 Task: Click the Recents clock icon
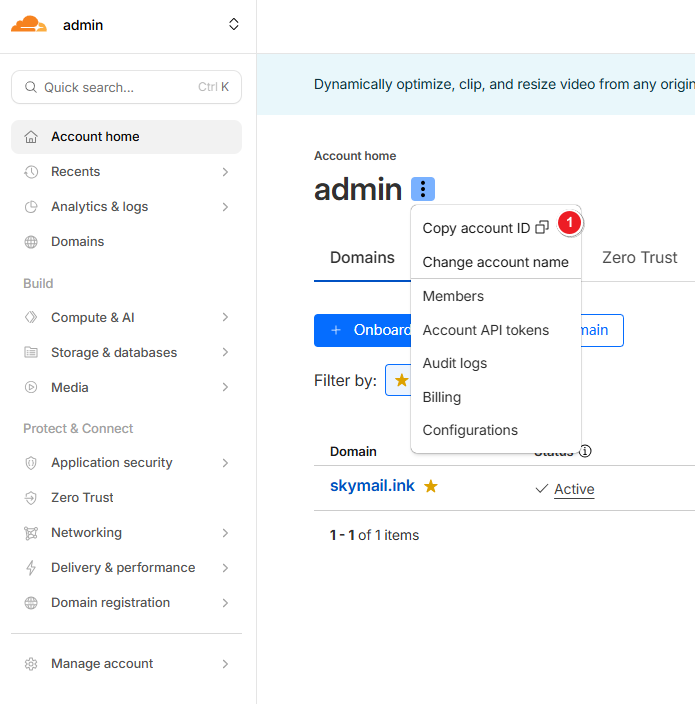tap(31, 172)
